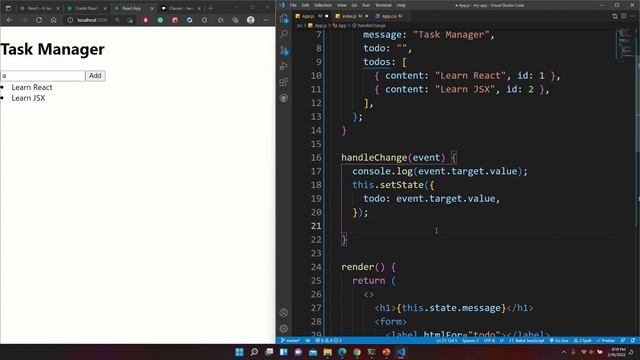640x360 pixels.
Task: Click Go Live in the status bar
Action: tap(559, 340)
